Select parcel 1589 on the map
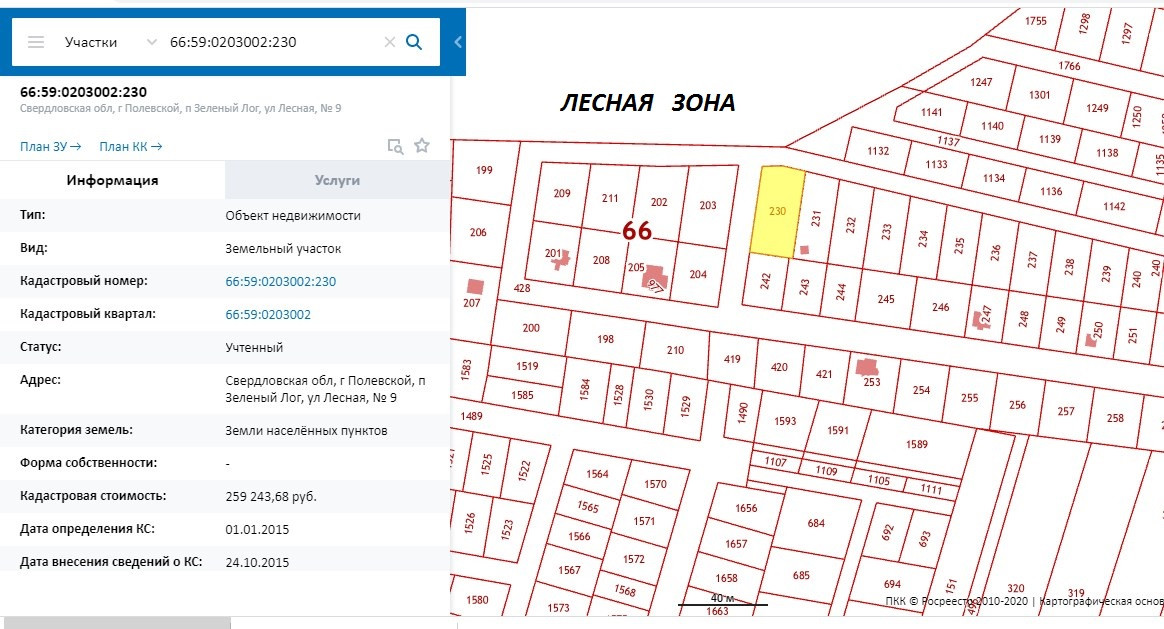 916,444
